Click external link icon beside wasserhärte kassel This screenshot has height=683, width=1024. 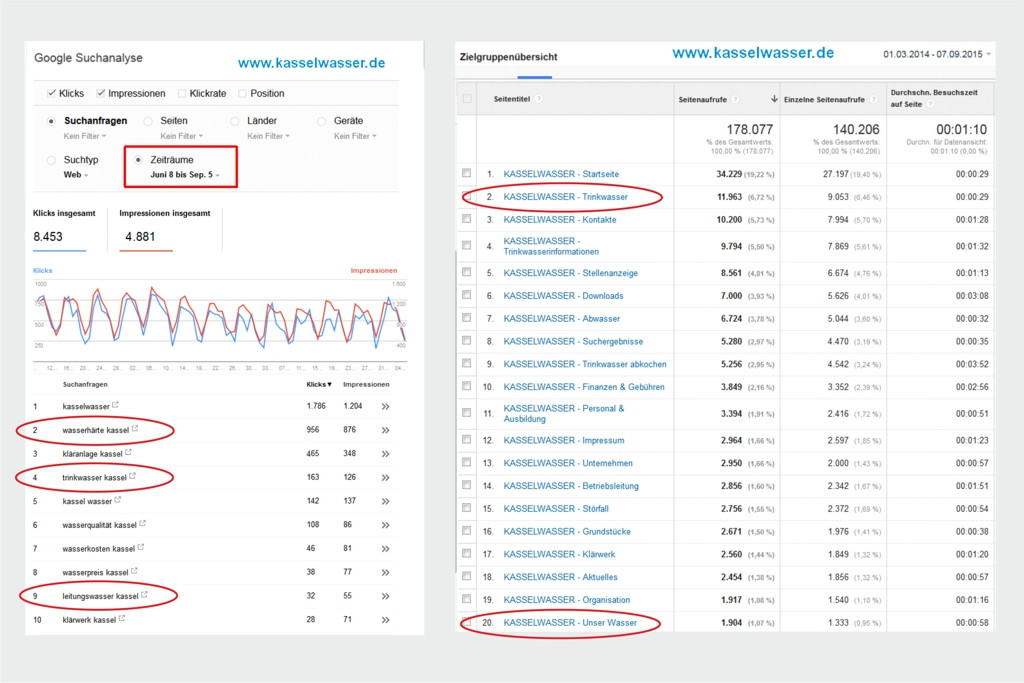pos(137,430)
